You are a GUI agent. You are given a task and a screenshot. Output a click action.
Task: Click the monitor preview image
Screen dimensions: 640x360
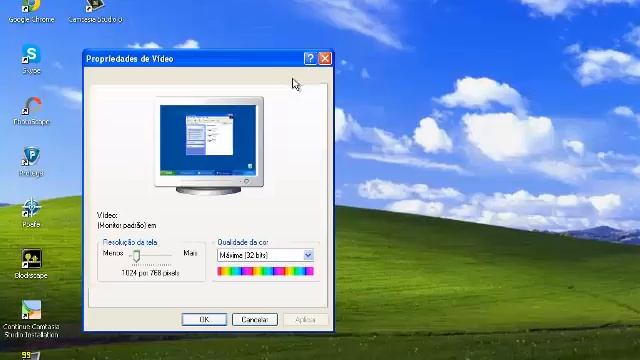click(209, 146)
